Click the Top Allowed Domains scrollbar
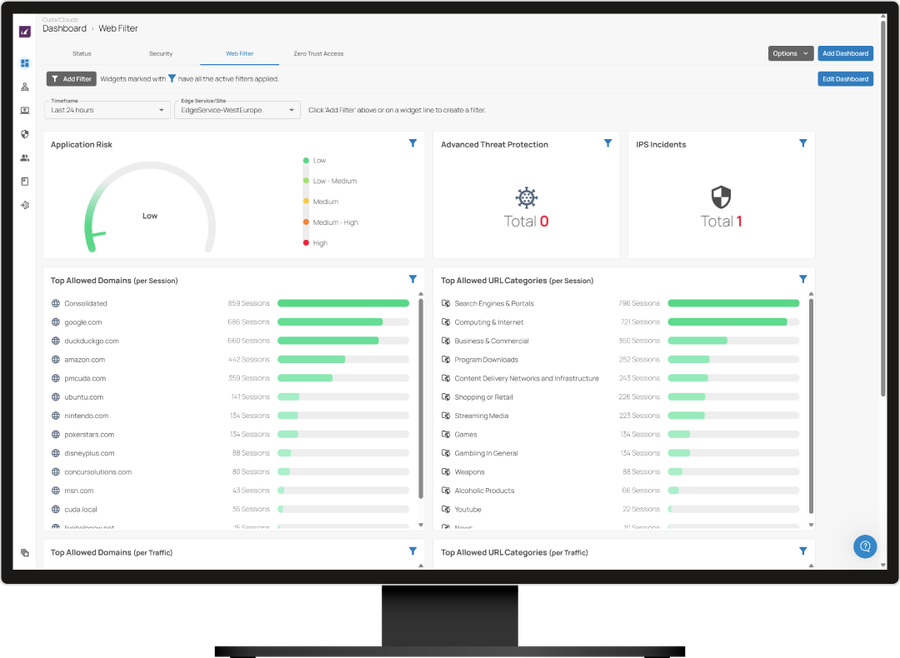The width and height of the screenshot is (900, 658). (x=419, y=400)
